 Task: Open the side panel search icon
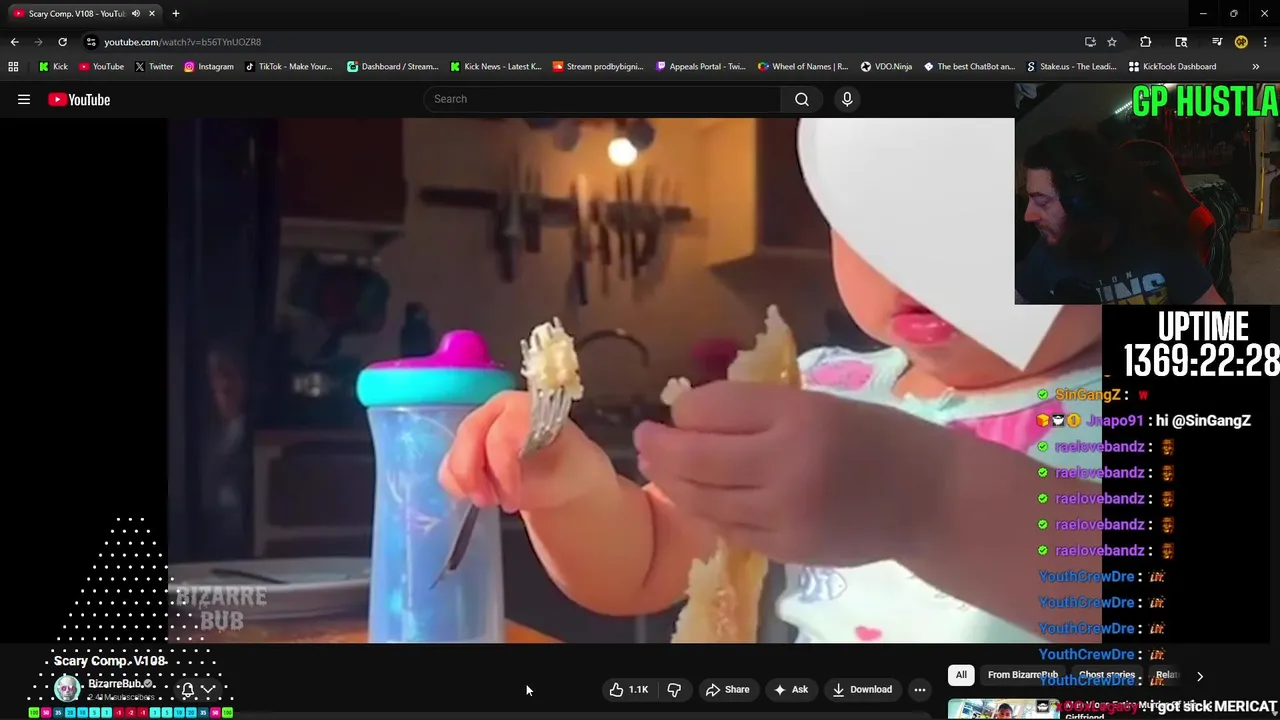pos(1181,42)
